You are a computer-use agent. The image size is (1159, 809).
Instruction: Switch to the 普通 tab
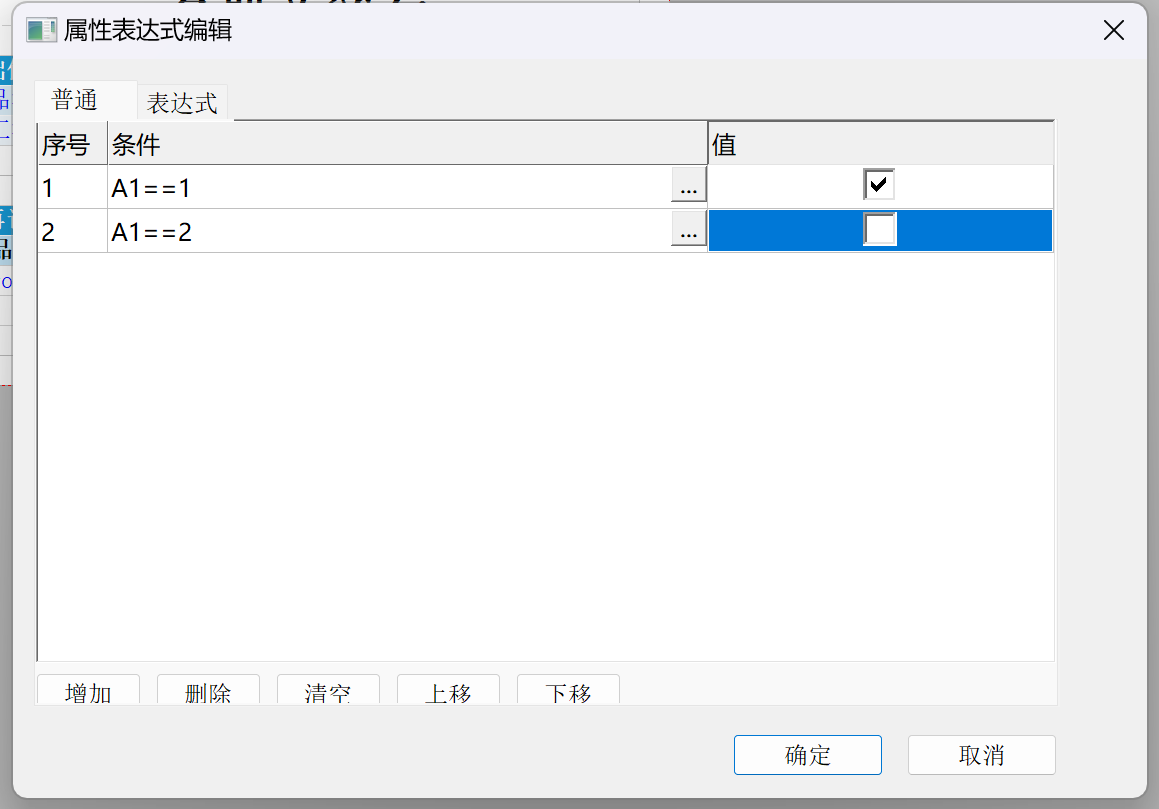pos(75,101)
